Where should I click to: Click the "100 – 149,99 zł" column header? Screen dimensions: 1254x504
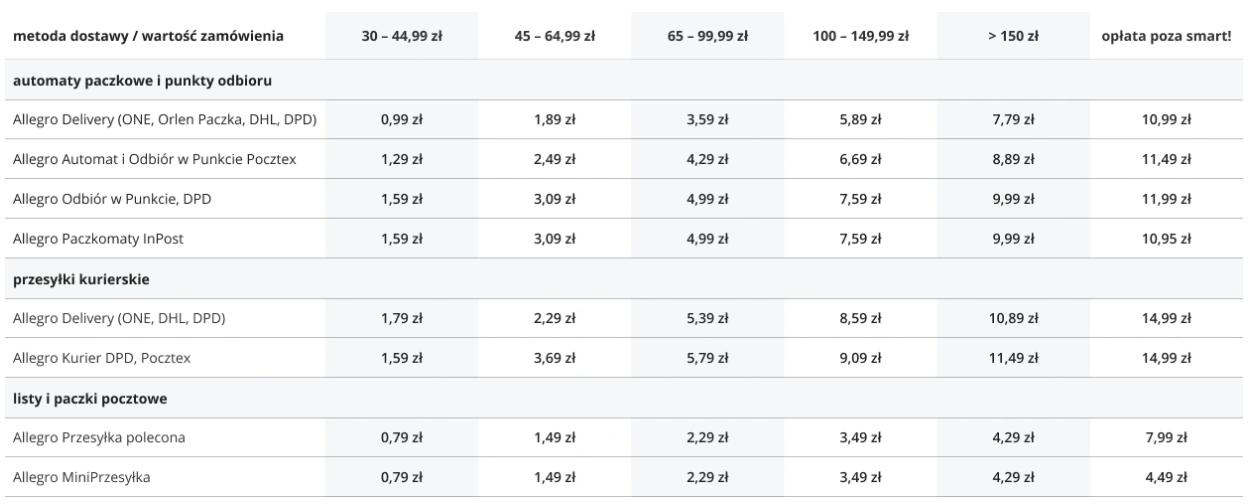tap(861, 37)
